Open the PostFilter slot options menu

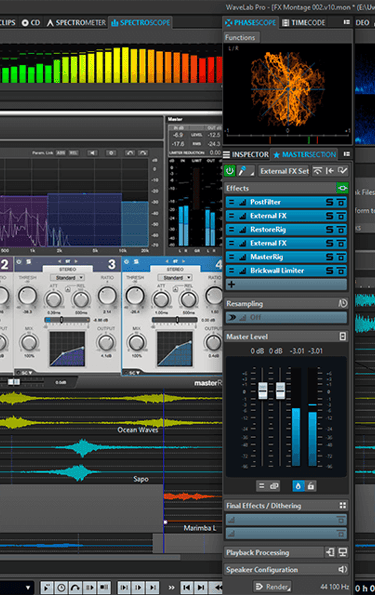(231, 202)
